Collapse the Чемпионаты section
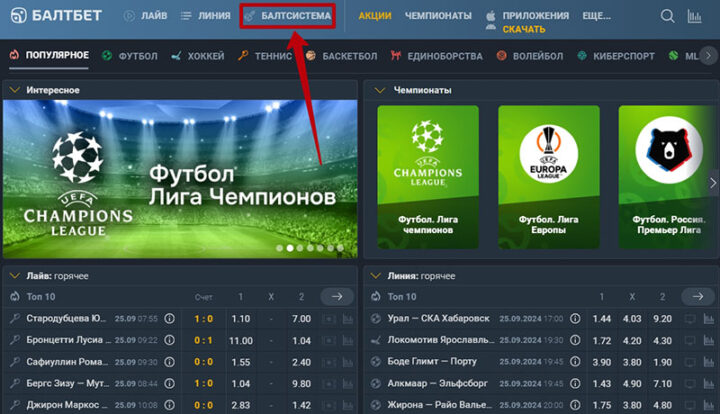This screenshot has height=414, width=720. tap(379, 90)
